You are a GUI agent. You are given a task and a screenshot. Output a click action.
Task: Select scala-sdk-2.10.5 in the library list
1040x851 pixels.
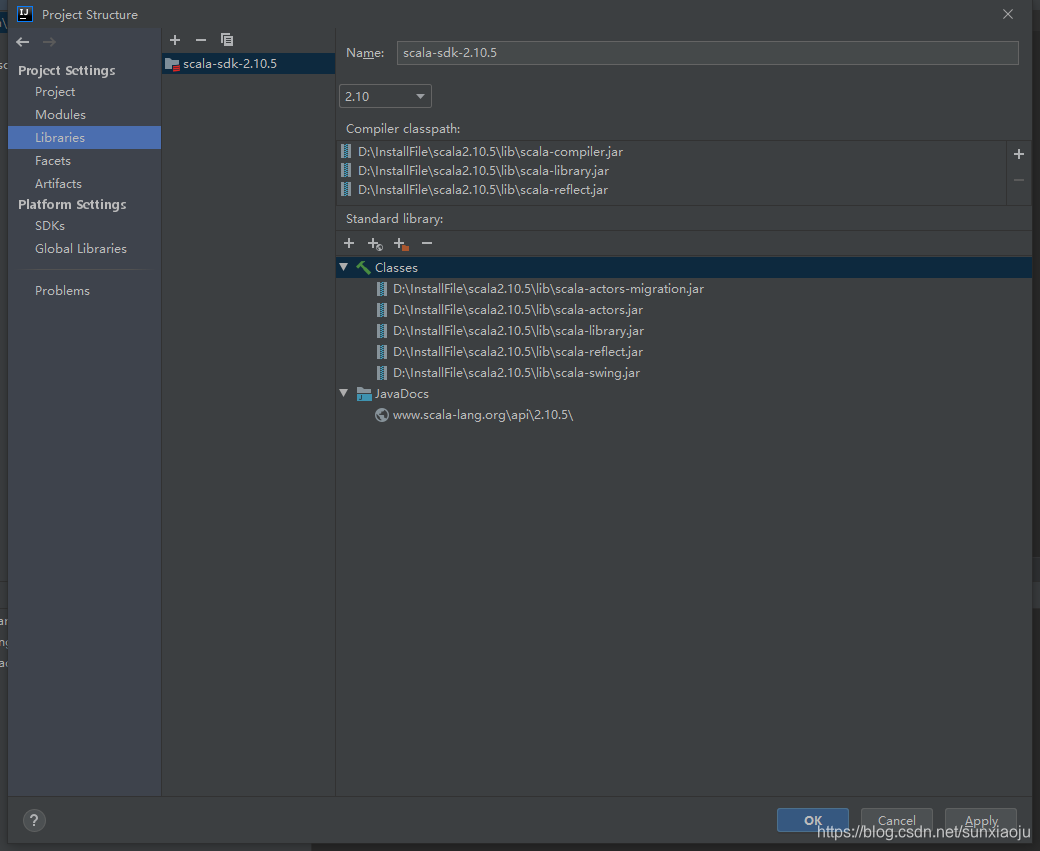click(249, 64)
